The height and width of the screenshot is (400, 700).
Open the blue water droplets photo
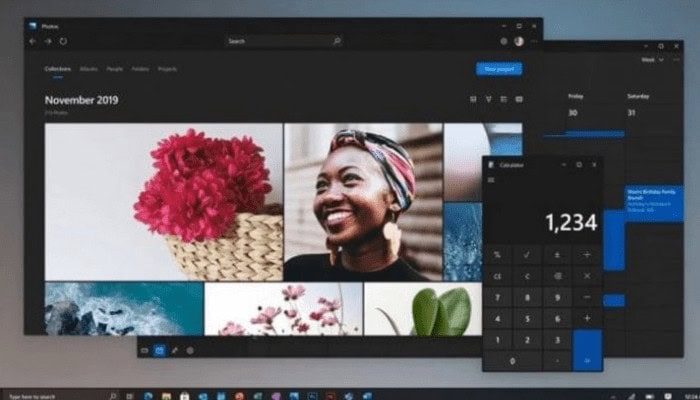click(x=462, y=242)
